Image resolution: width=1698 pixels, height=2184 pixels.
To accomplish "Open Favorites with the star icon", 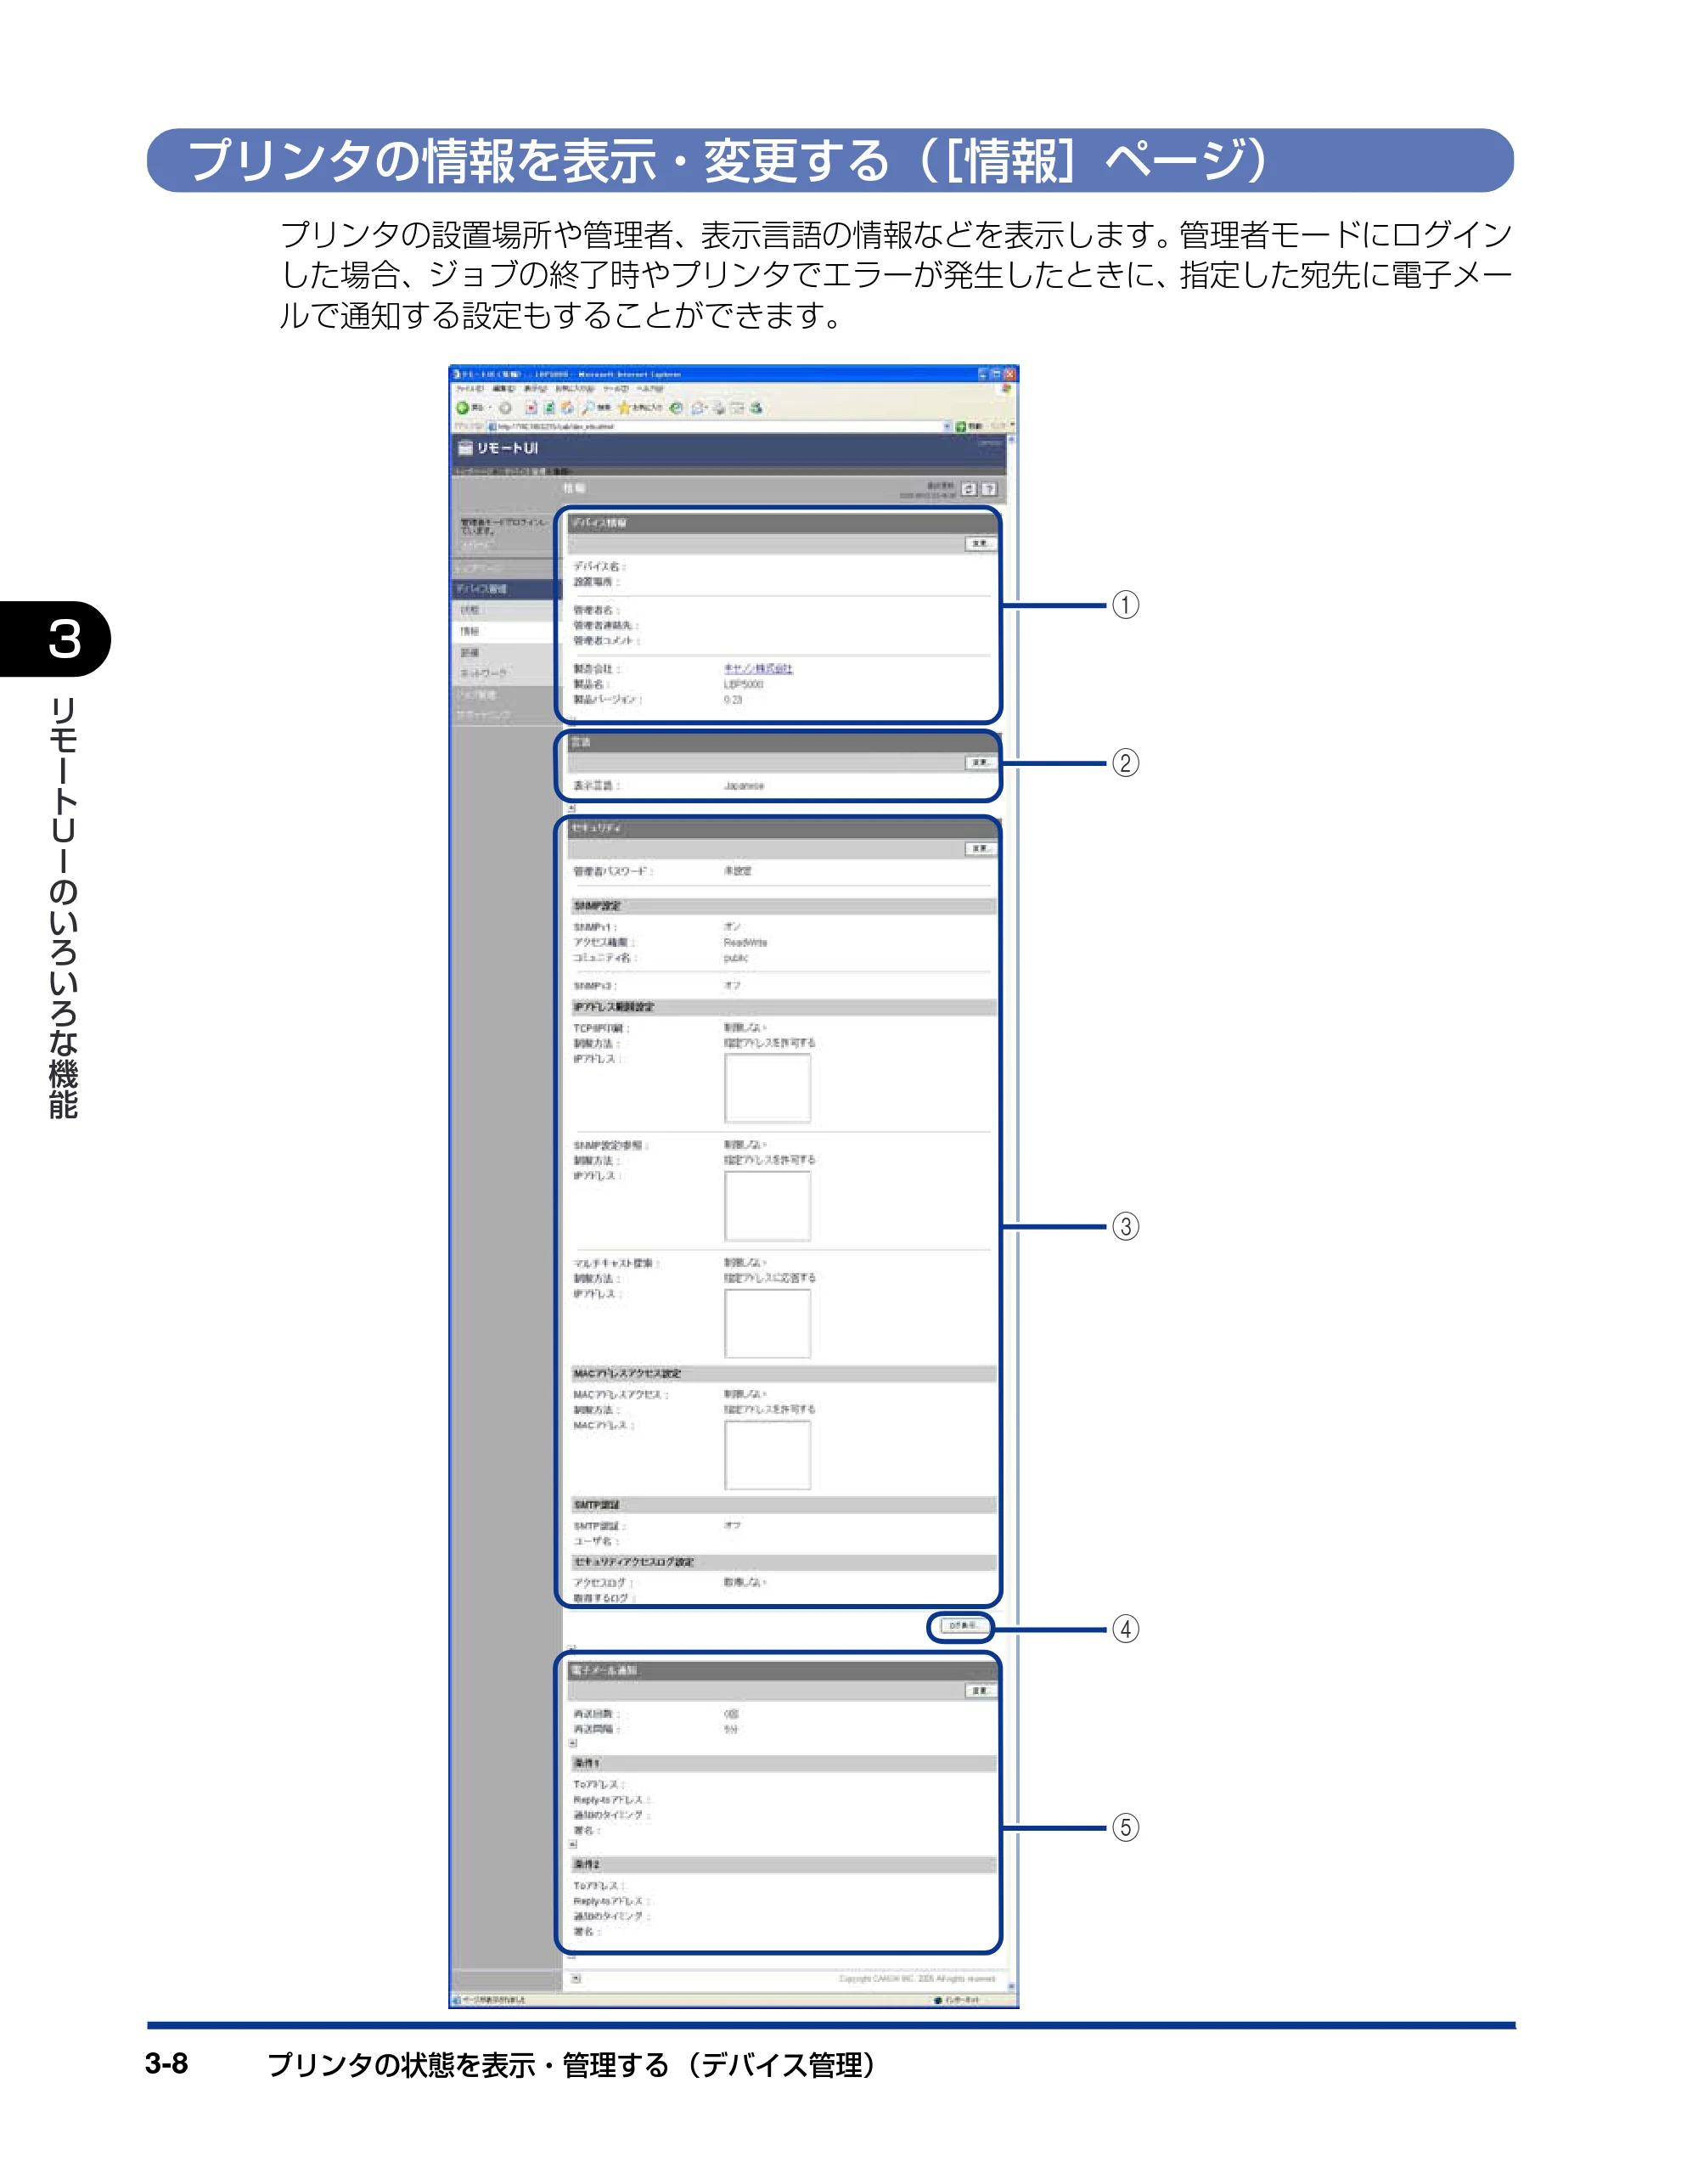I will point(624,408).
